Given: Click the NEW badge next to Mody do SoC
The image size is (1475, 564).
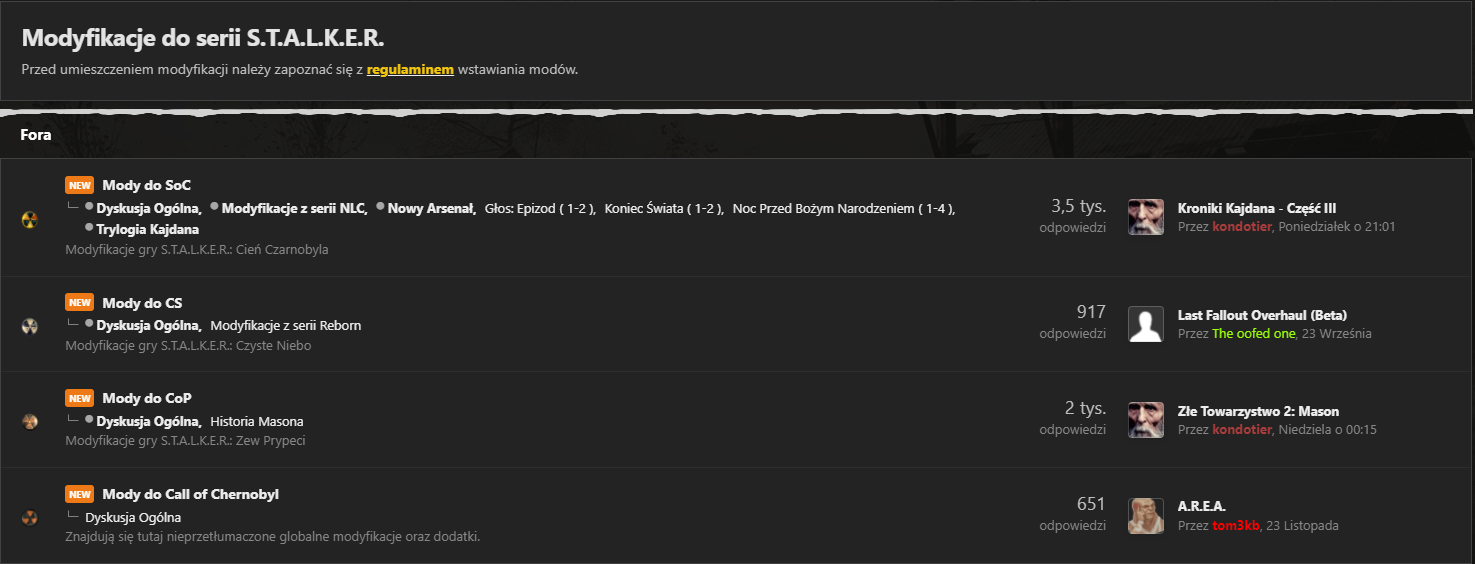Looking at the screenshot, I should coord(80,185).
